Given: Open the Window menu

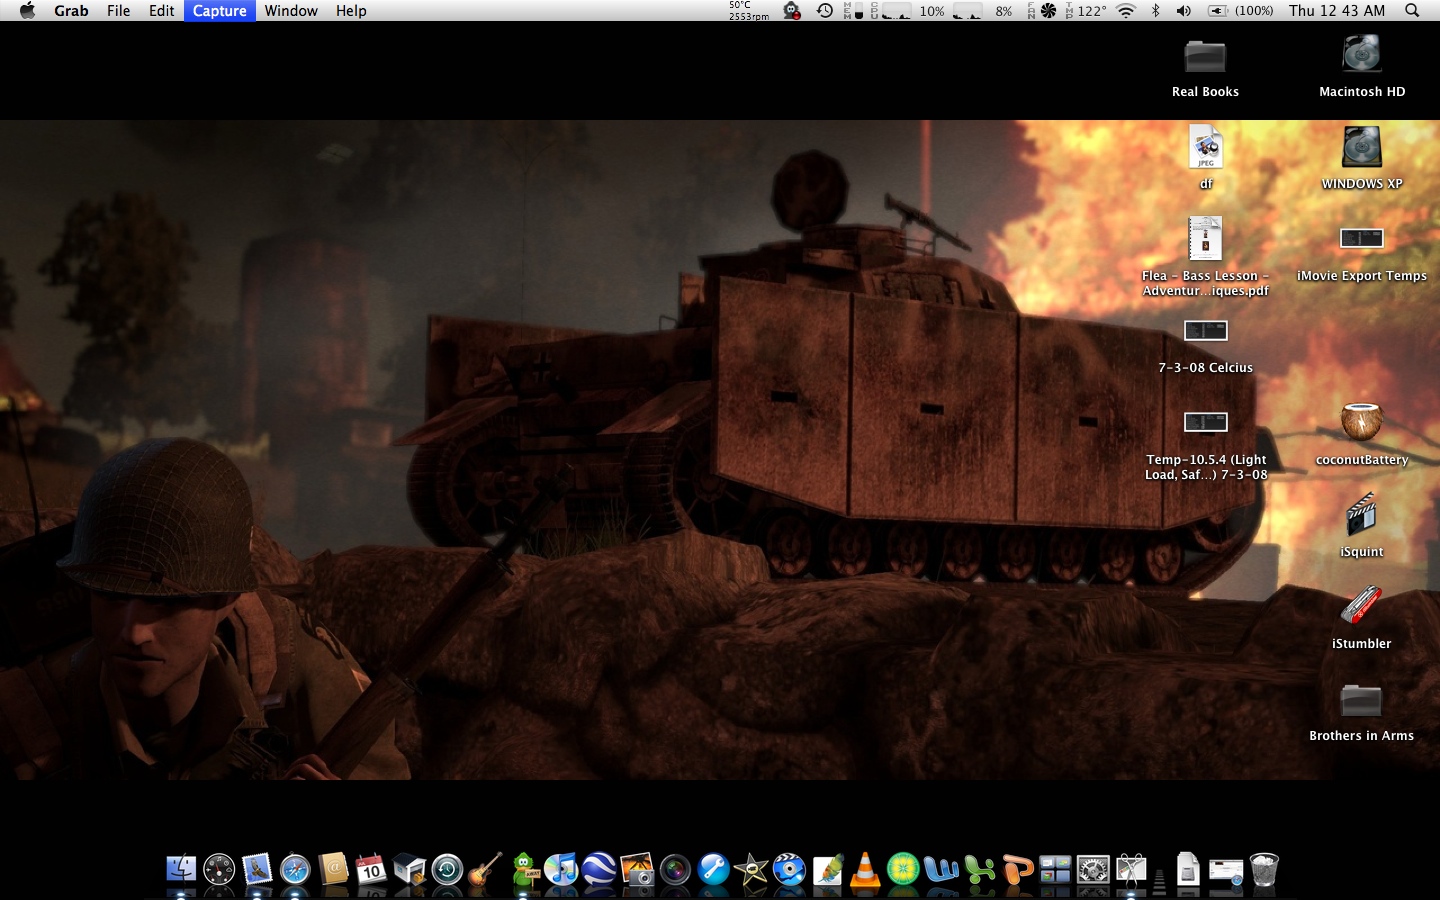Looking at the screenshot, I should (291, 11).
